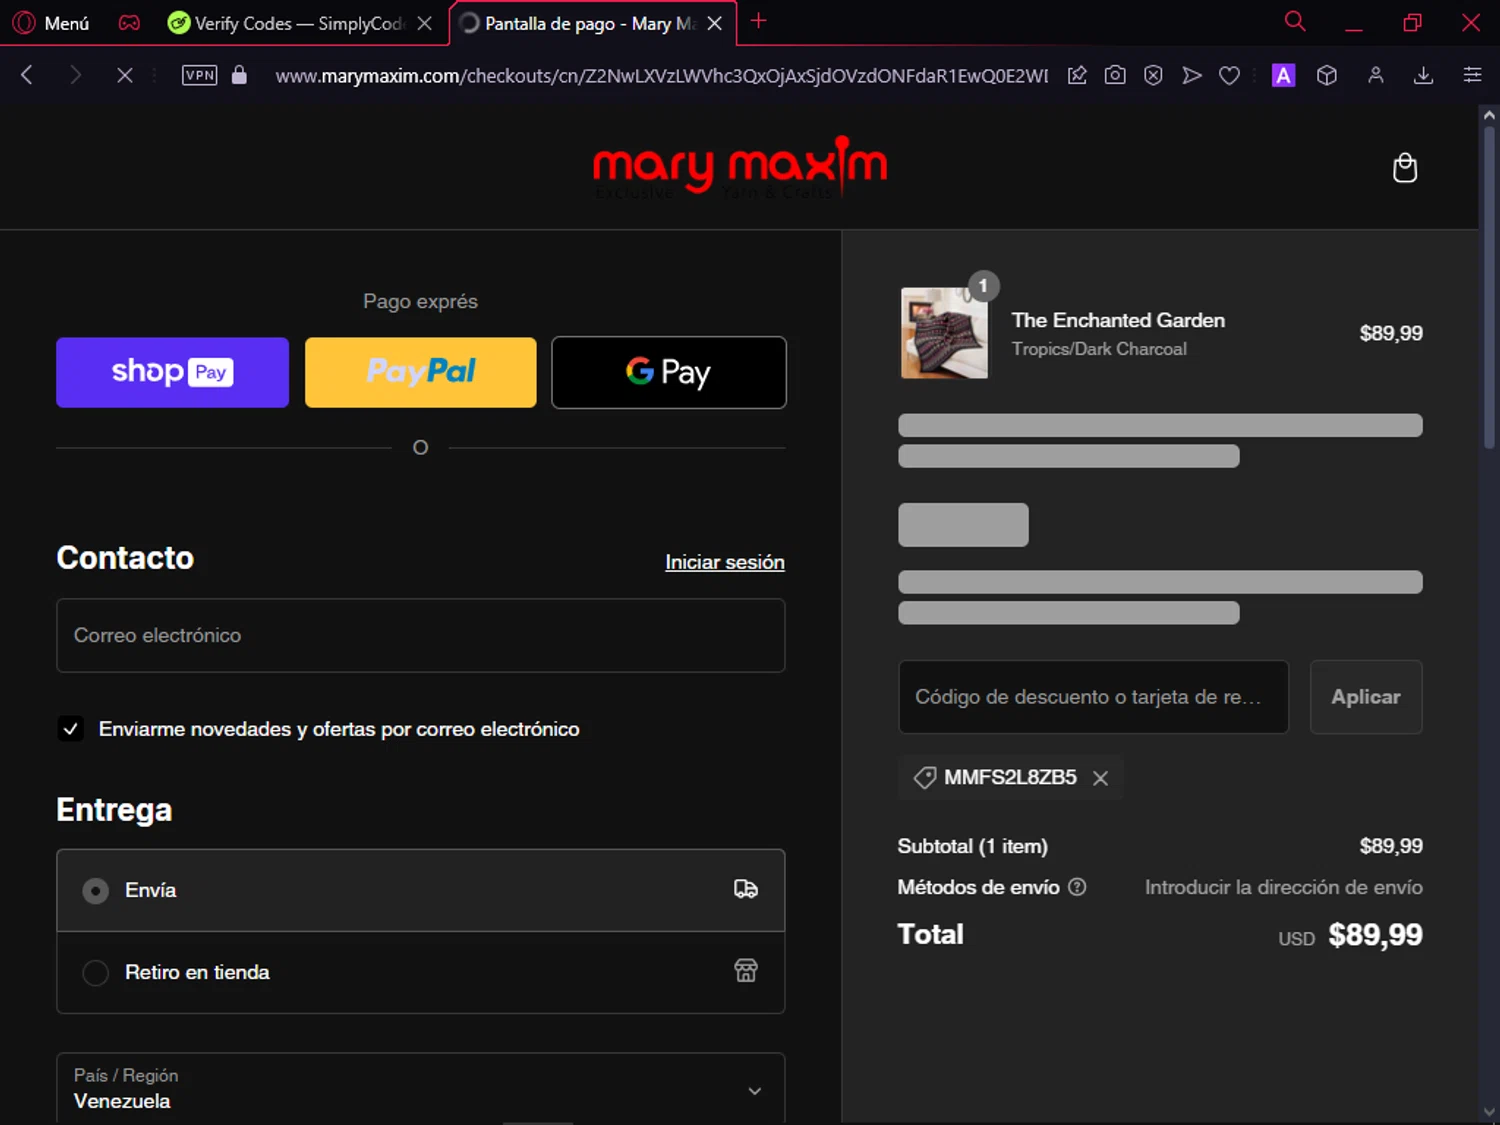The width and height of the screenshot is (1500, 1125).
Task: Close the Pantalla de pago tab
Action: (x=715, y=23)
